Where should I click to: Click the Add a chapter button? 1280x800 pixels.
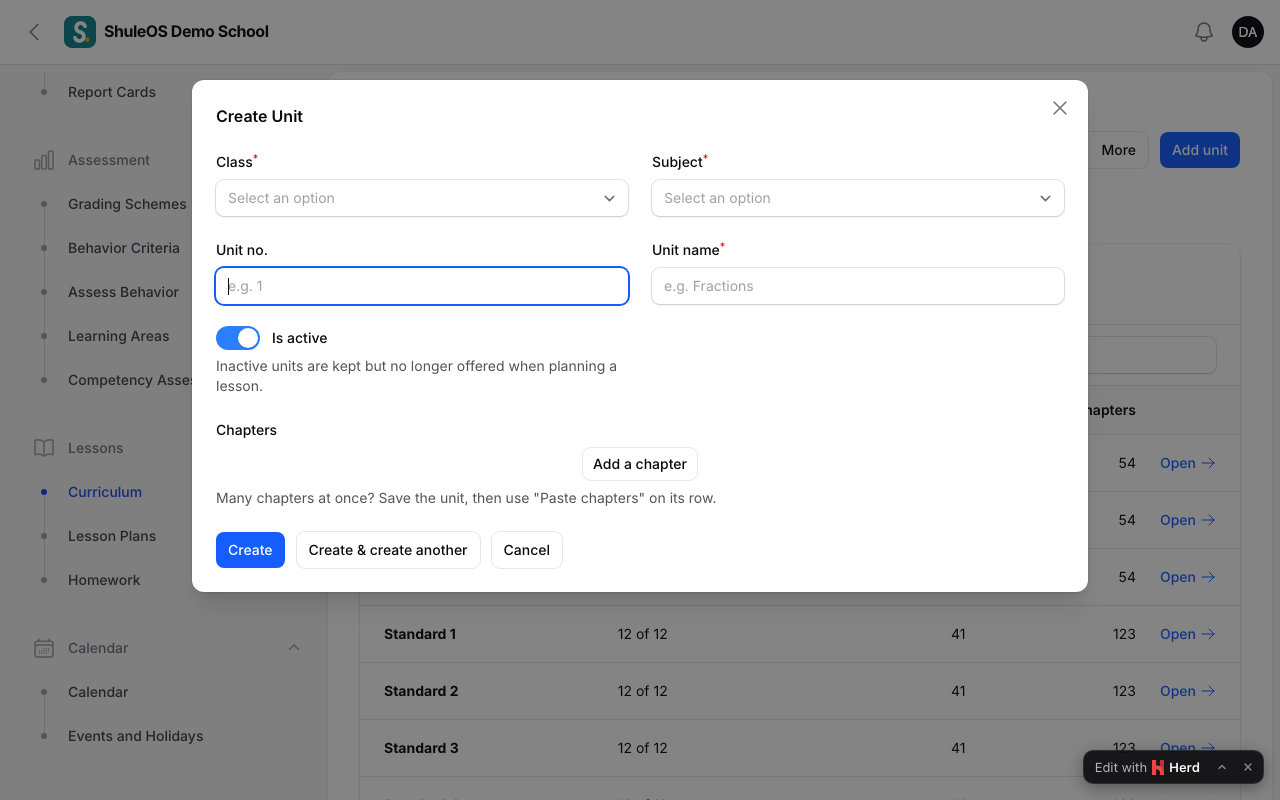(640, 464)
